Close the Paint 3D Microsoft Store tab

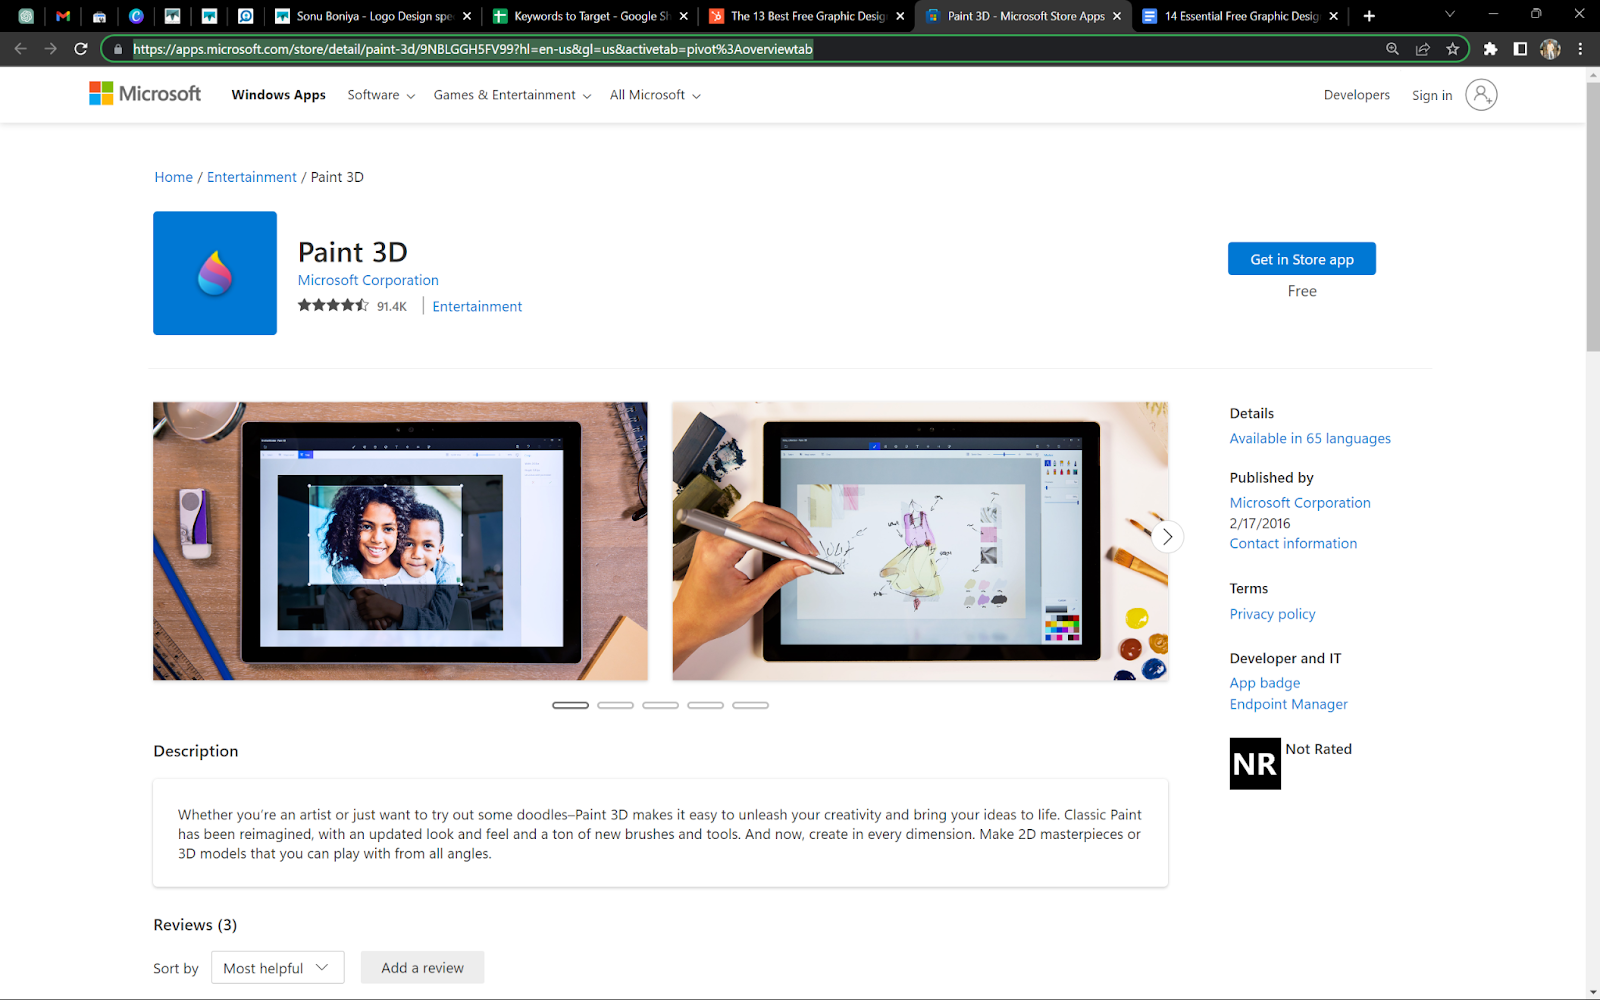1117,16
